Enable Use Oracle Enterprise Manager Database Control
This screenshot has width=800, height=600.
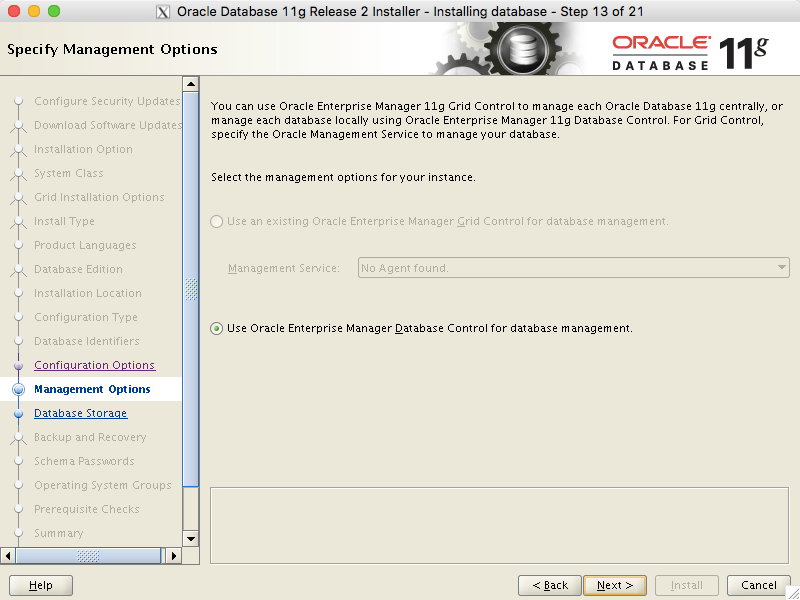216,327
